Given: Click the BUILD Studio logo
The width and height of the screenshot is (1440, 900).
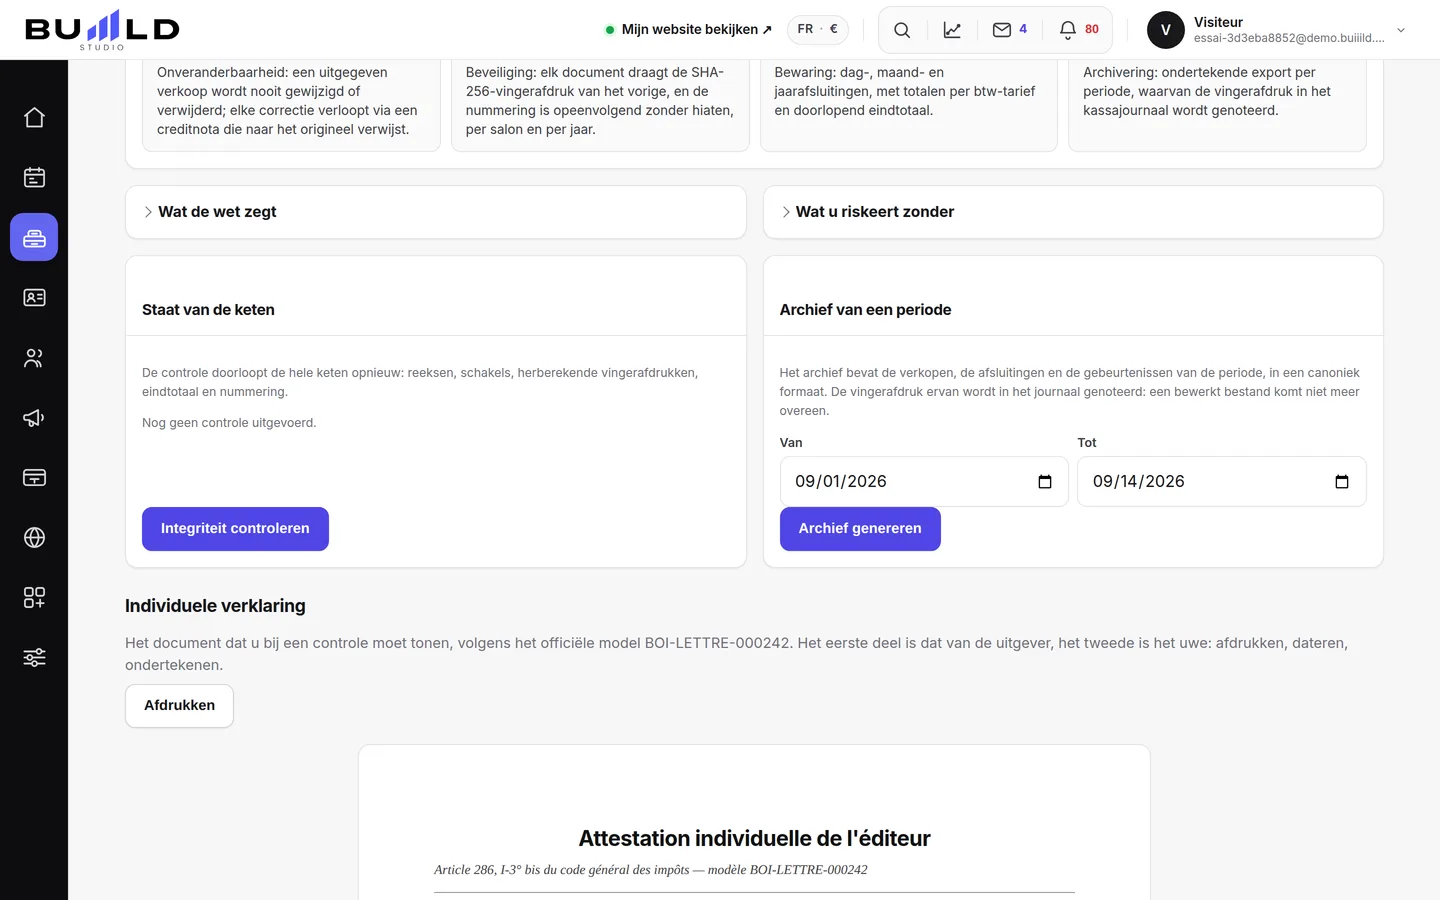Looking at the screenshot, I should (102, 30).
